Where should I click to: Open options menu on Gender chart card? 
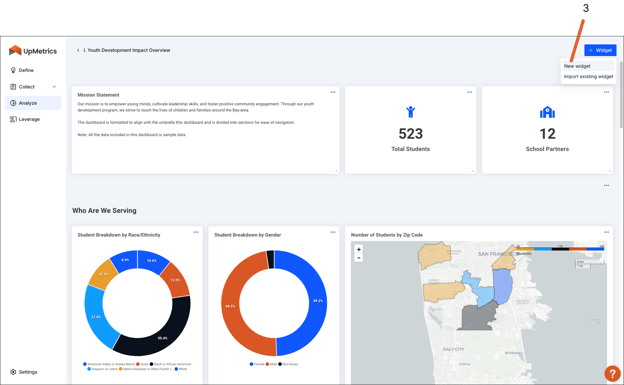pyautogui.click(x=333, y=232)
